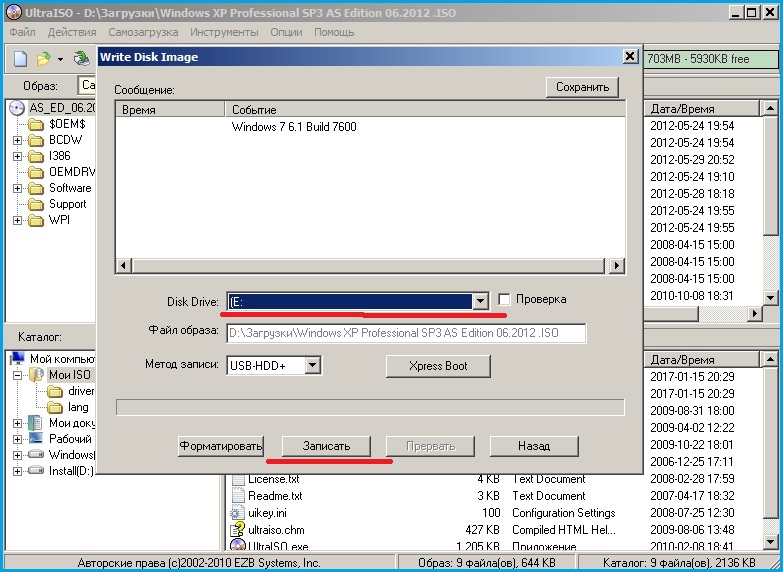Open the Метод записи dropdown

[x=313, y=365]
